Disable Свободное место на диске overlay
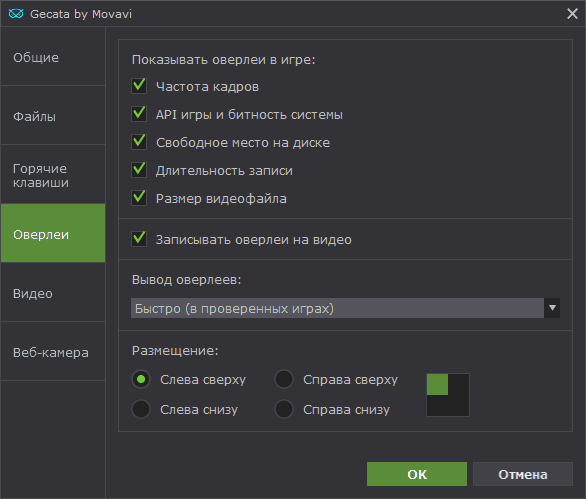This screenshot has width=586, height=499. tap(139, 142)
